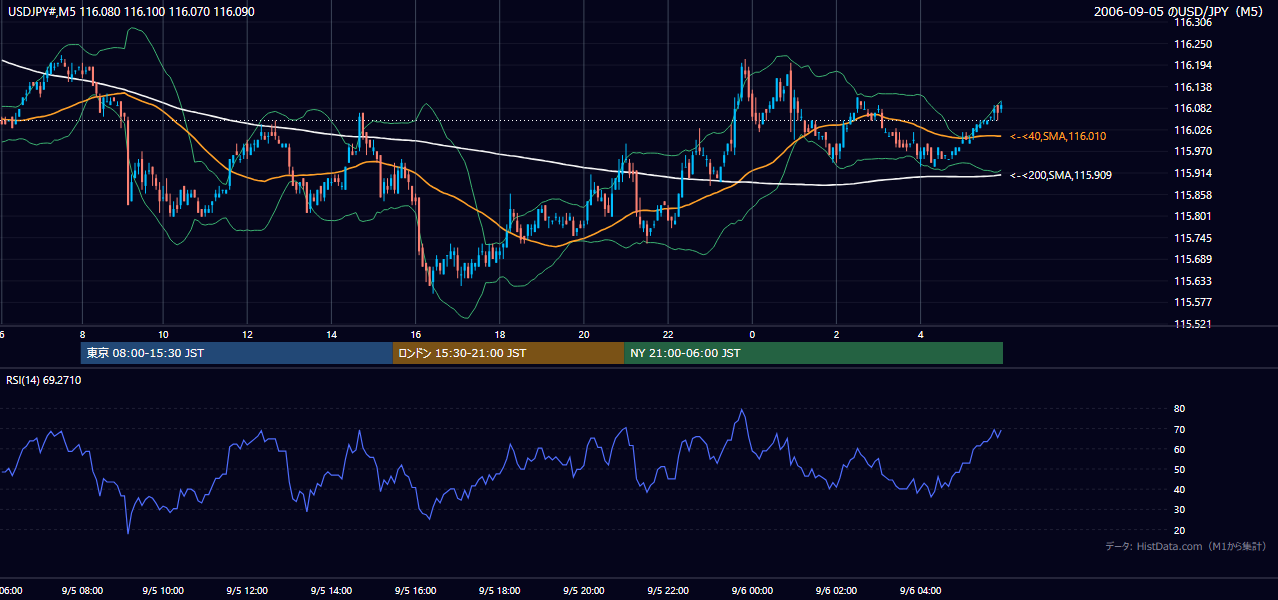Click the 9/6 04:00 date axis label

[x=922, y=590]
